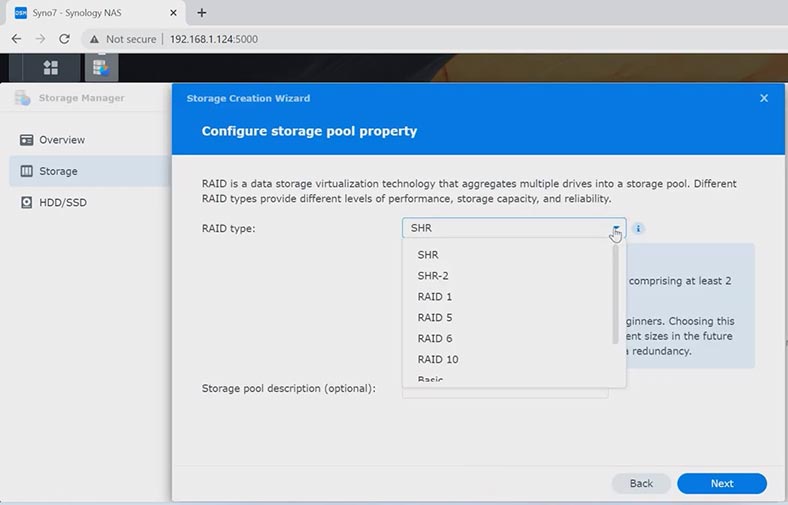
Task: Pick RAID 1 from the list
Action: pos(508,296)
